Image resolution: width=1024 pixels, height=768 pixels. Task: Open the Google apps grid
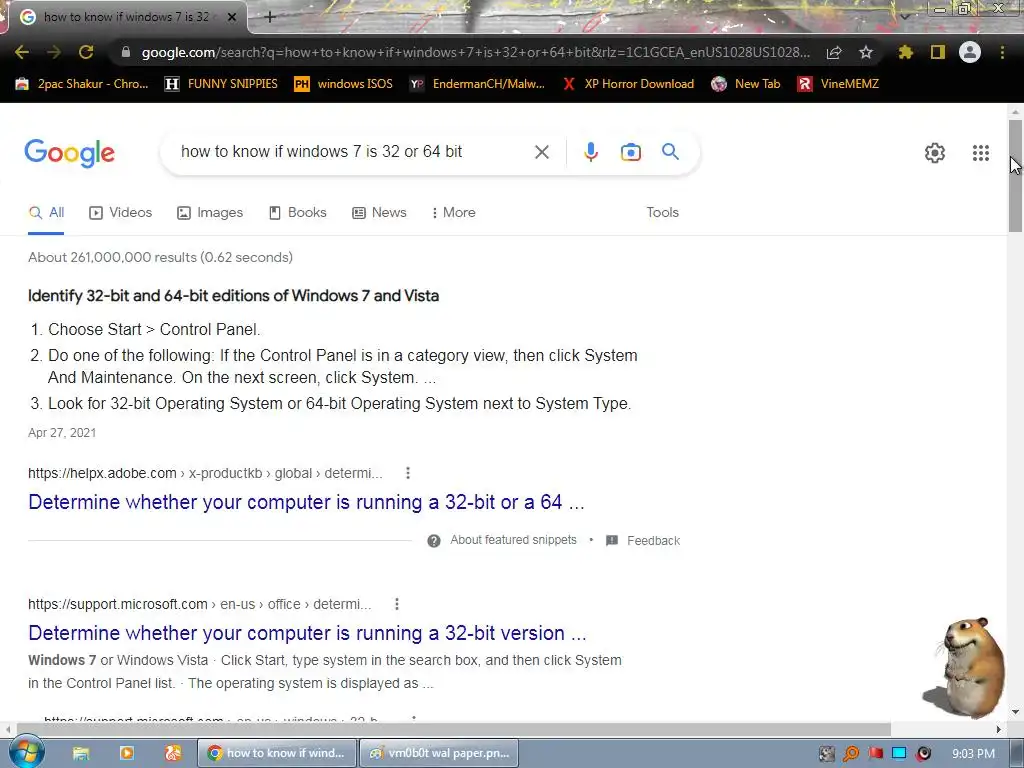(980, 153)
